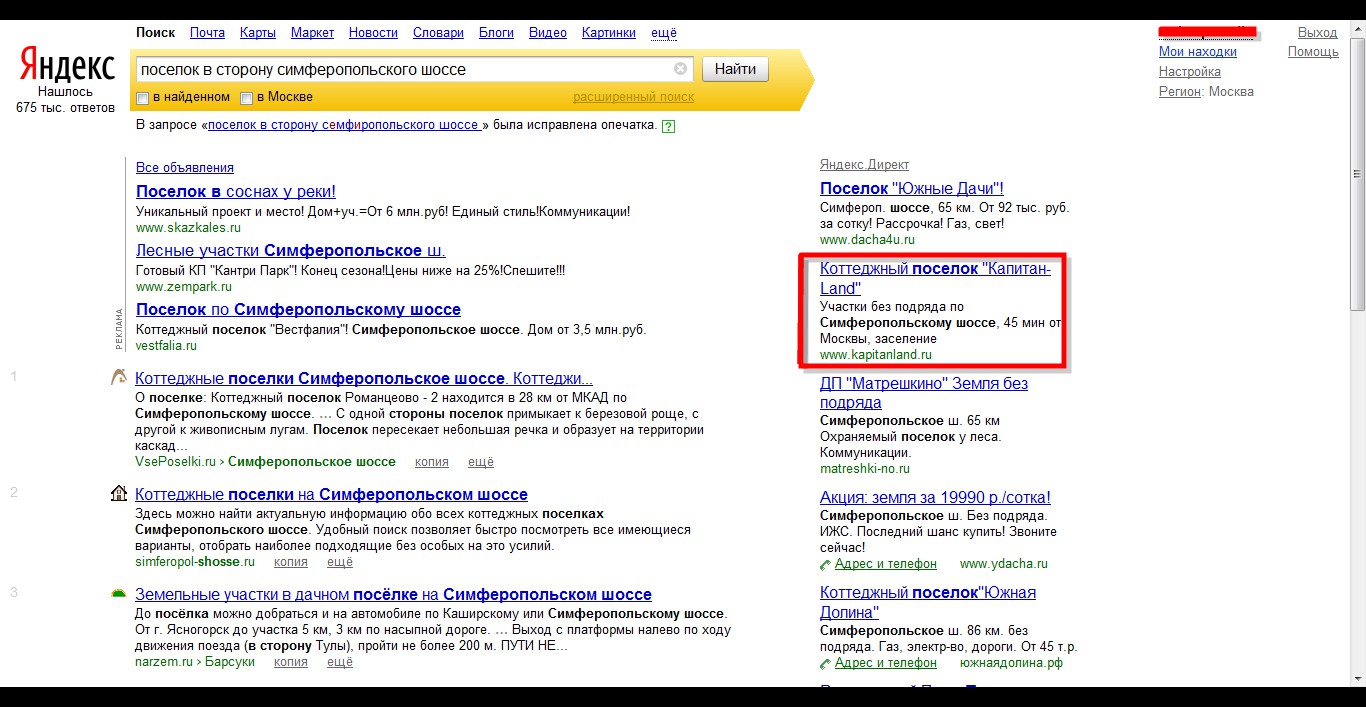Switch to the Карты tab
Image resolution: width=1366 pixels, height=707 pixels.
click(258, 33)
